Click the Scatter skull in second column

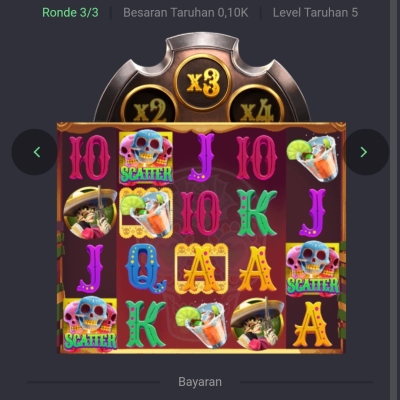coord(146,157)
